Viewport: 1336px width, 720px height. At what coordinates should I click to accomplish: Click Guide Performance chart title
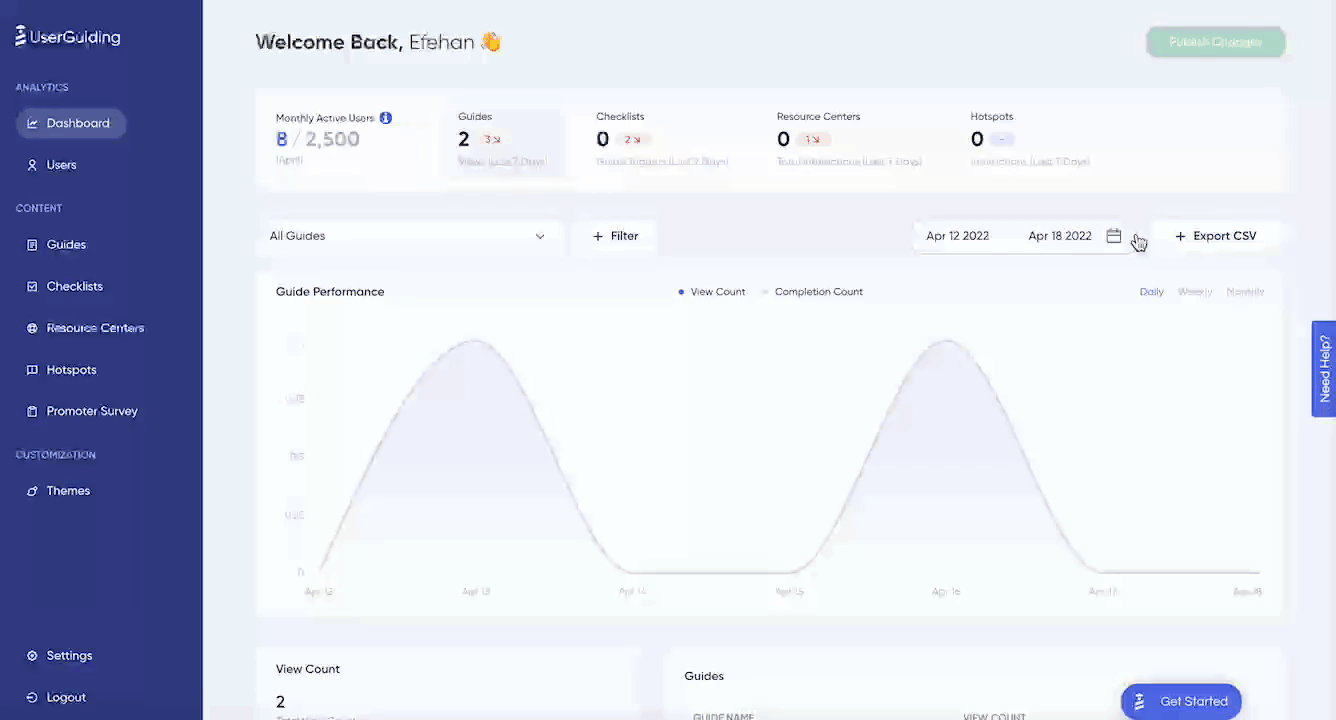click(330, 292)
